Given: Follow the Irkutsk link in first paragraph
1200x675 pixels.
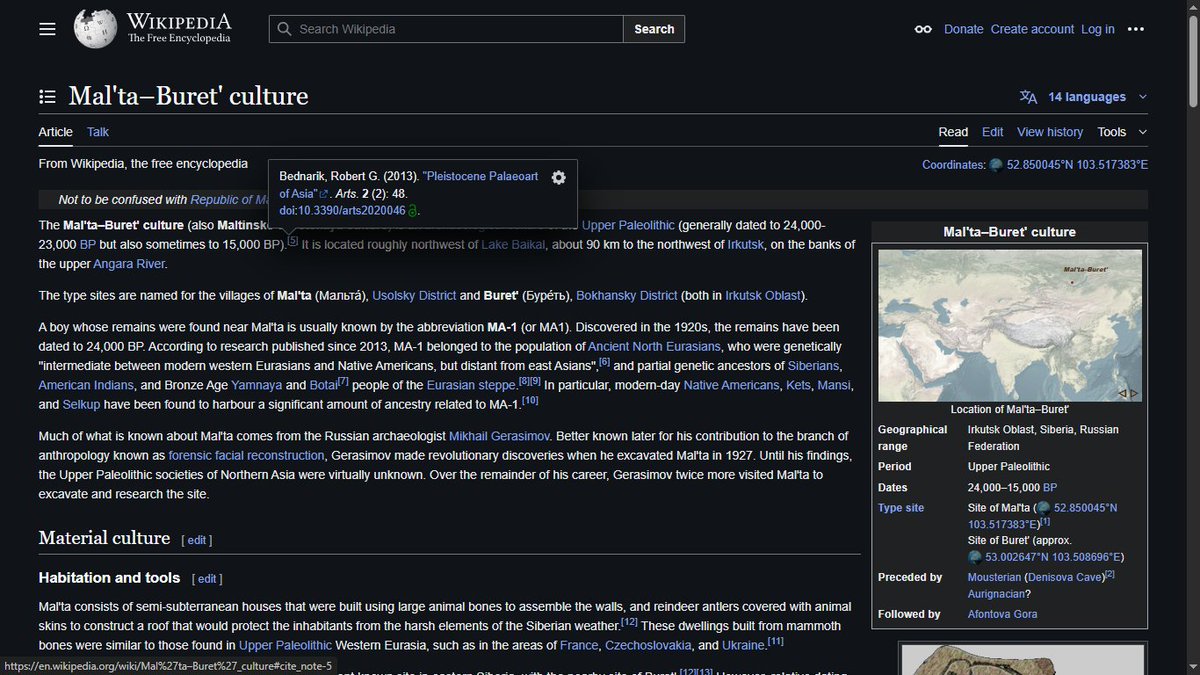Looking at the screenshot, I should tap(747, 245).
